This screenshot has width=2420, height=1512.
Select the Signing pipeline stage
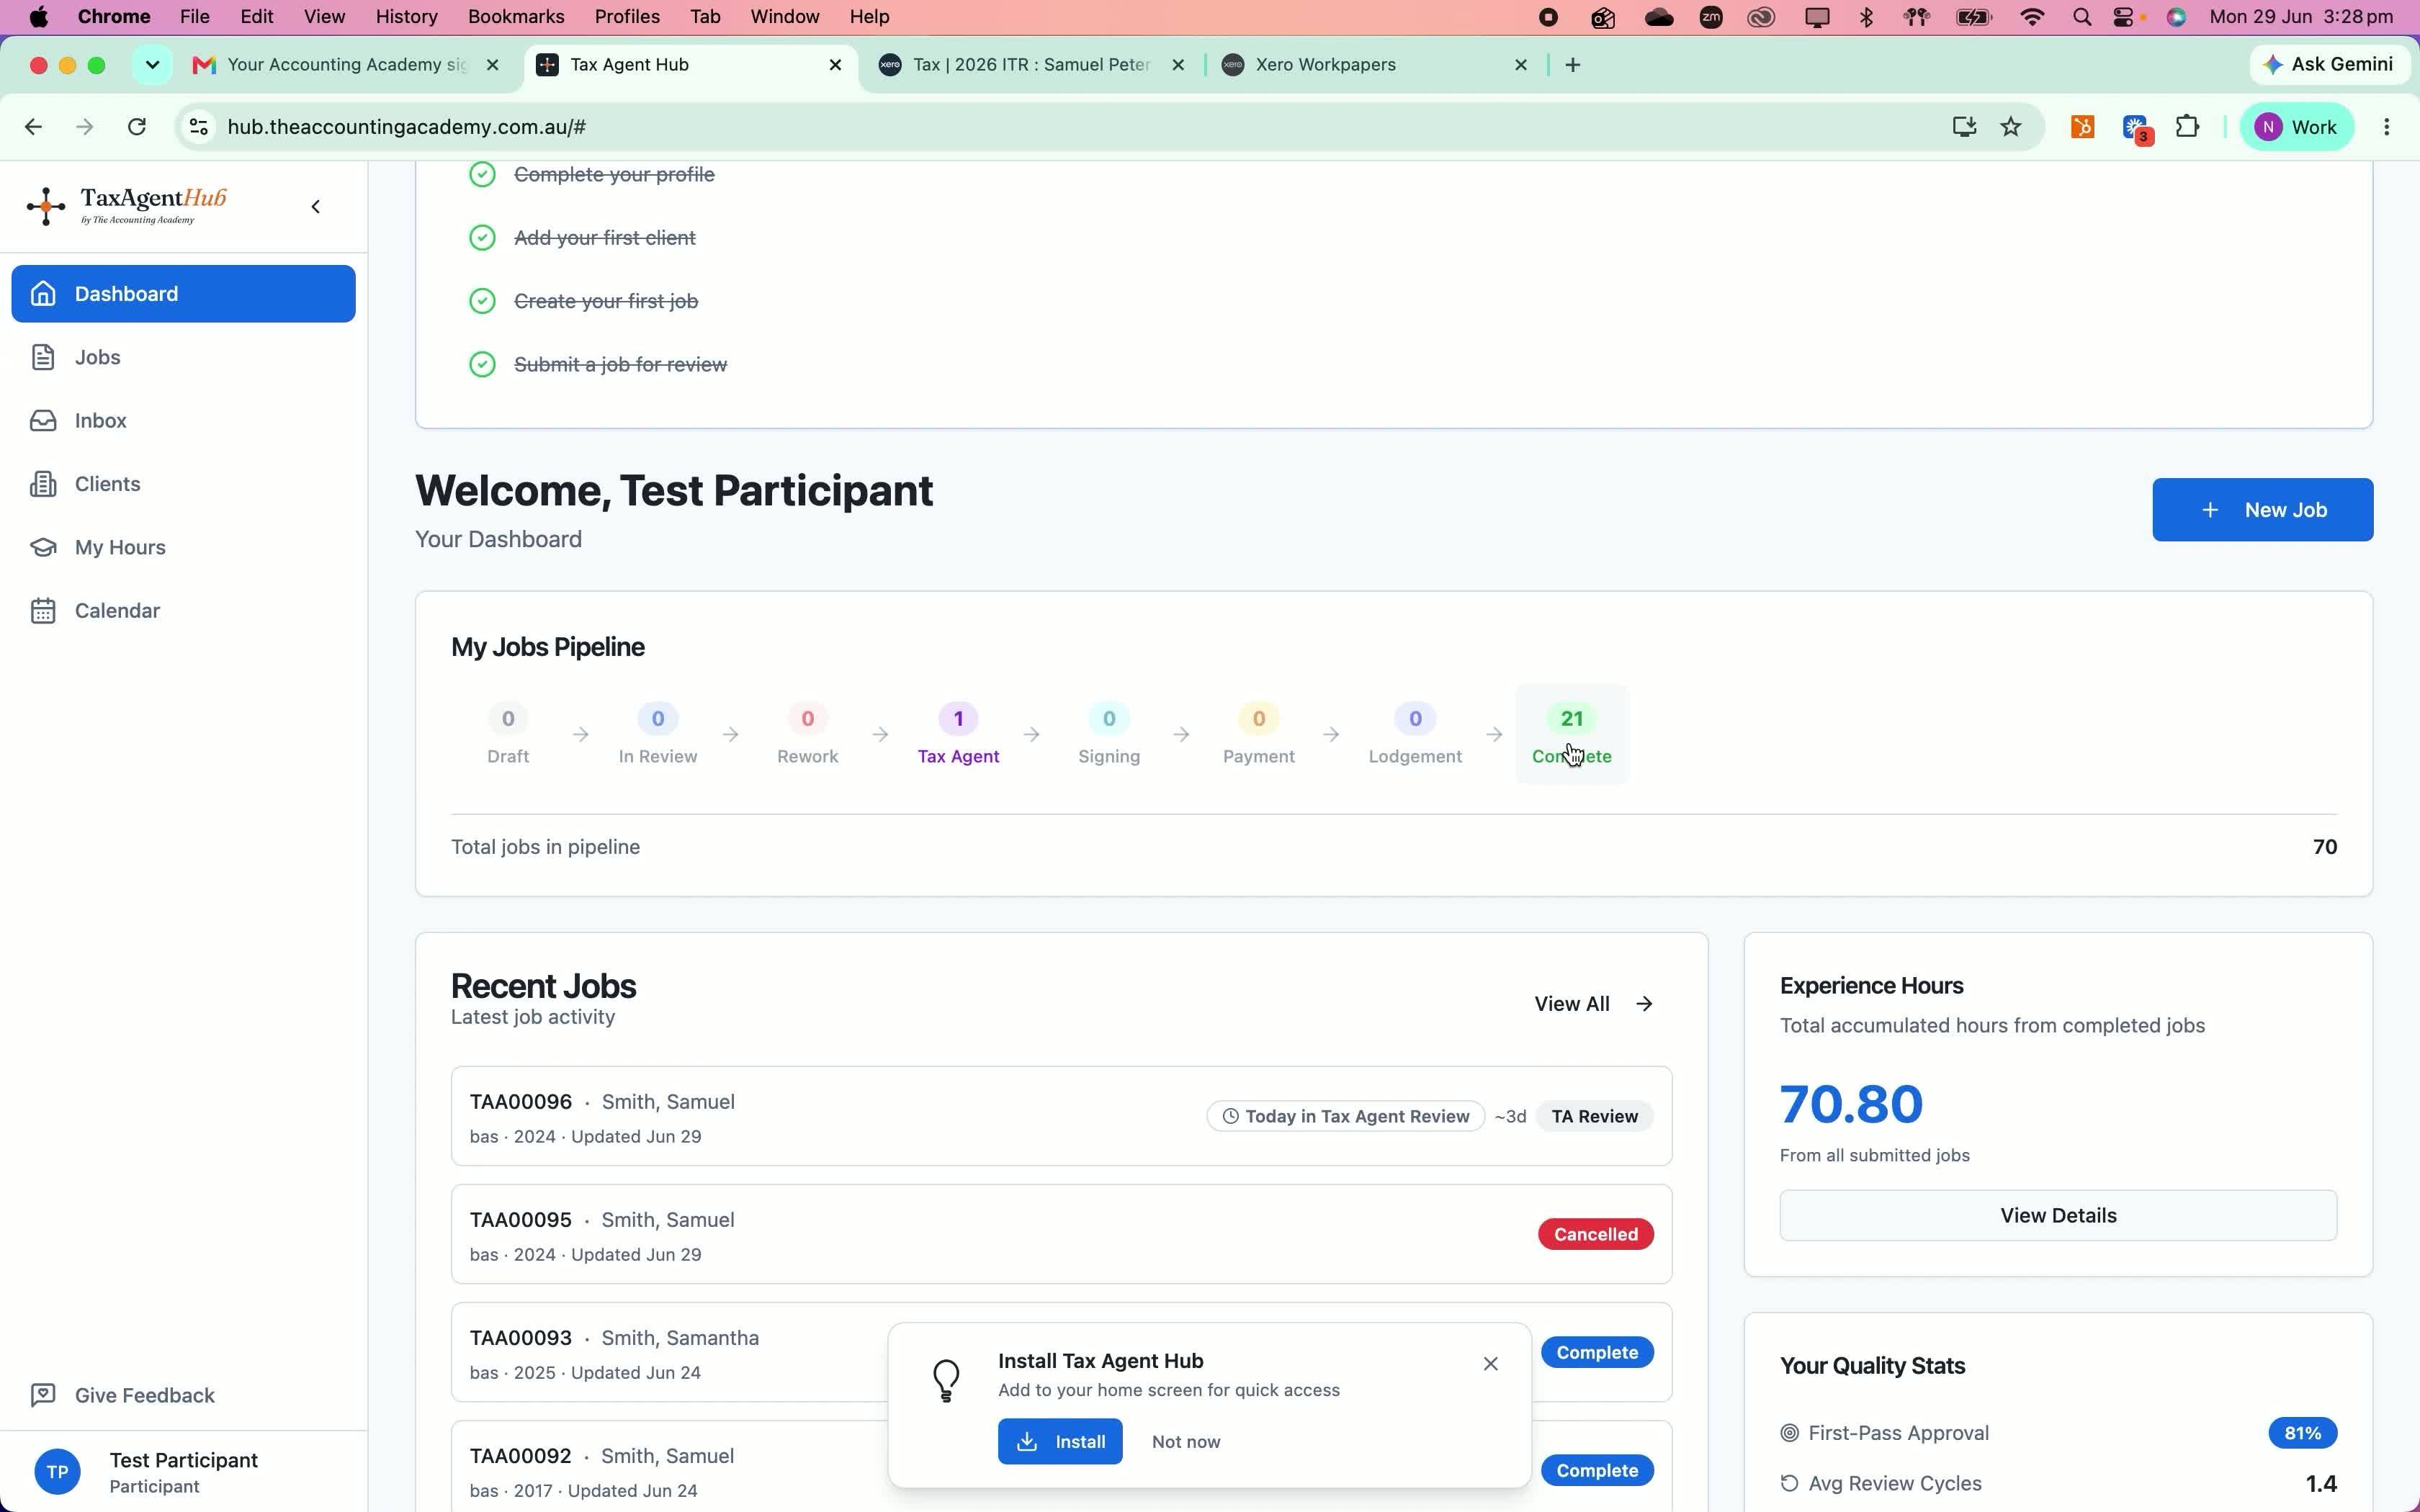tap(1109, 734)
